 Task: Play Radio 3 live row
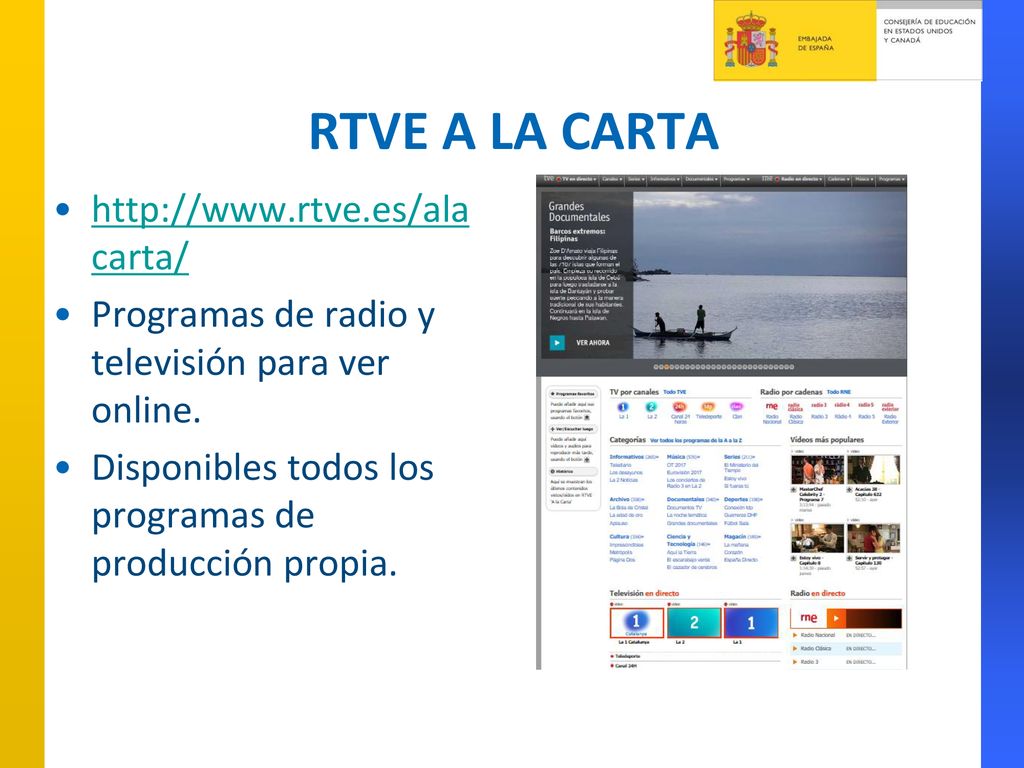tap(846, 662)
